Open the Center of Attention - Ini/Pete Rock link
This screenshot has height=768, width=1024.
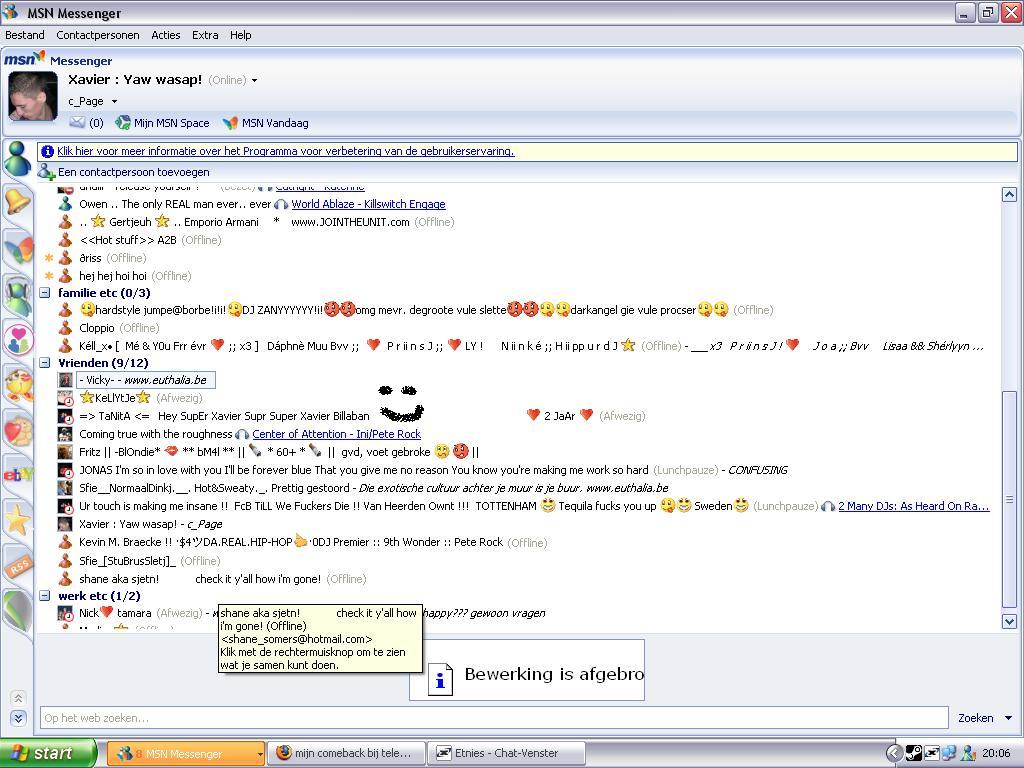tap(336, 434)
